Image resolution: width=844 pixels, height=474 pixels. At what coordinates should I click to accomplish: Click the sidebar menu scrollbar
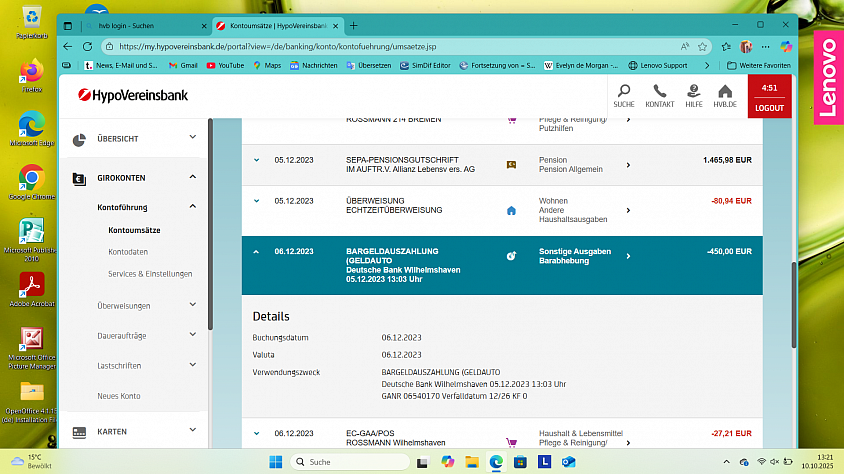pyautogui.click(x=210, y=224)
